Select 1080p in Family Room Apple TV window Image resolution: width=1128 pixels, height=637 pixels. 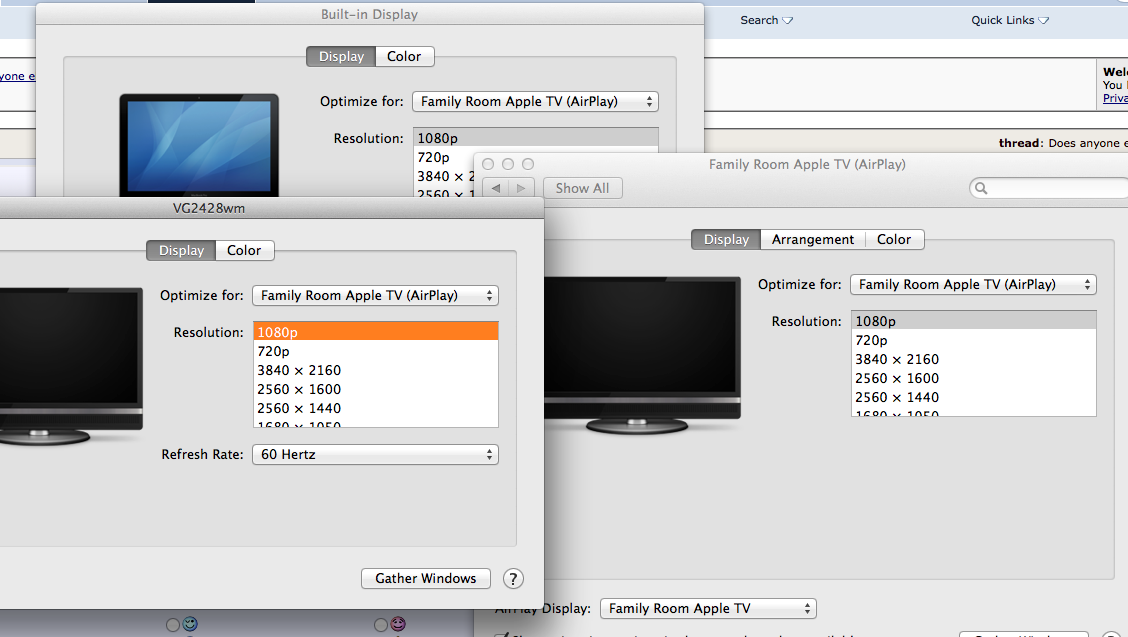[x=973, y=321]
